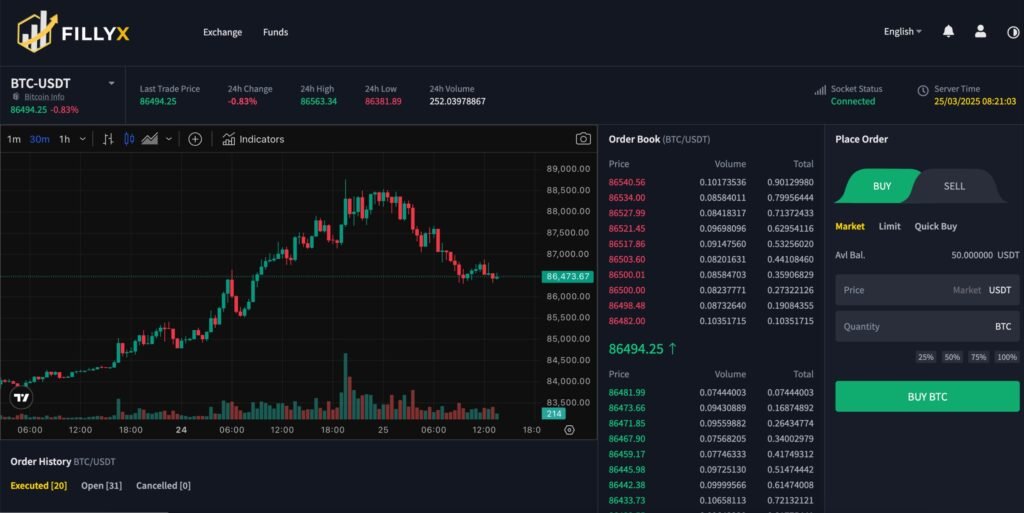
Task: Click the compare or add symbol plus icon
Action: pos(195,139)
